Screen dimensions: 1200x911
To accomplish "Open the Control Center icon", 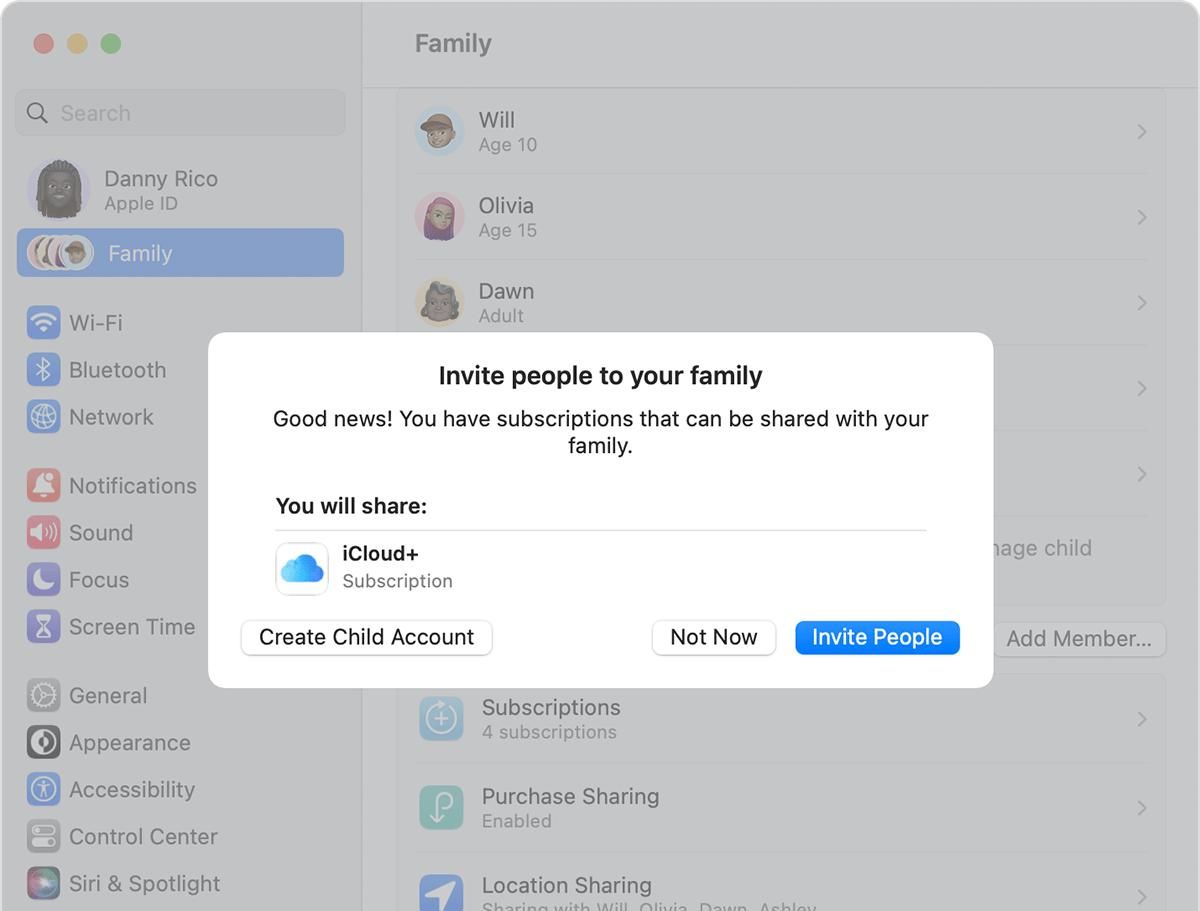I will tap(43, 836).
